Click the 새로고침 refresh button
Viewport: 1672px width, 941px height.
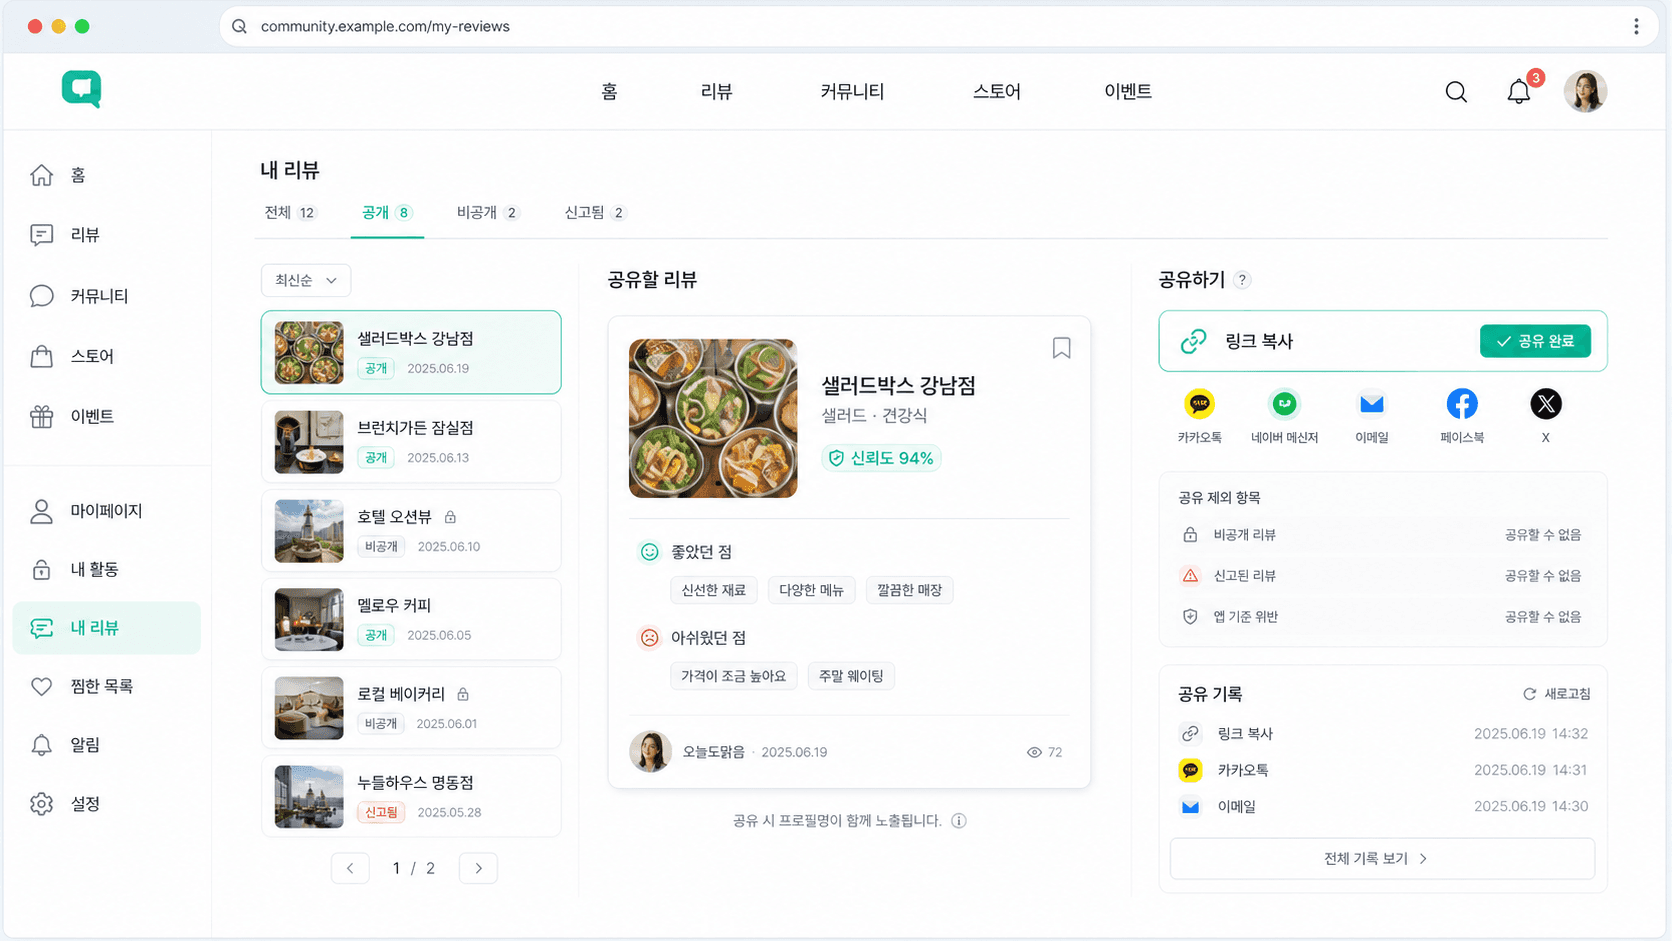tap(1556, 694)
